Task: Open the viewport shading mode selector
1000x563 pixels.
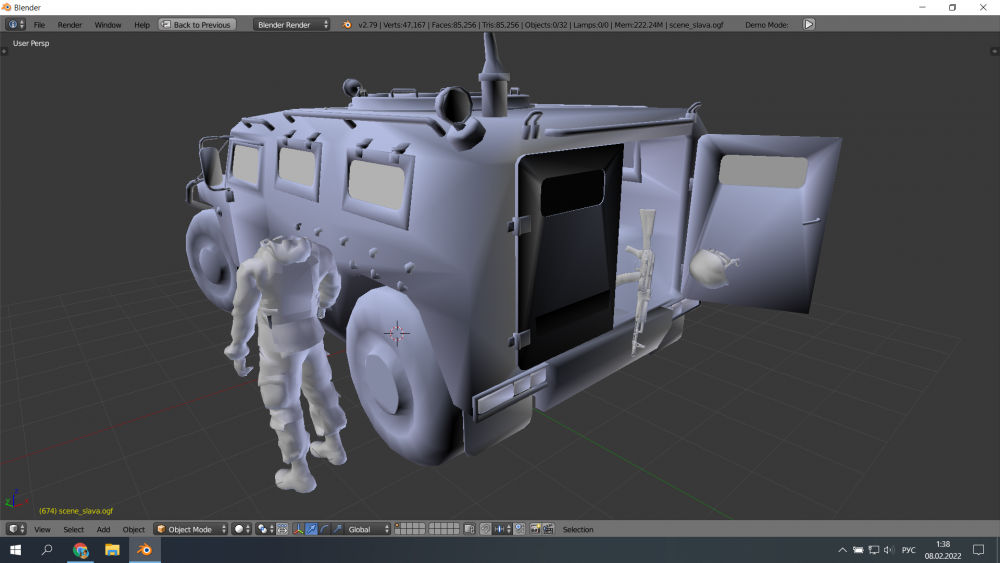Action: [243, 529]
